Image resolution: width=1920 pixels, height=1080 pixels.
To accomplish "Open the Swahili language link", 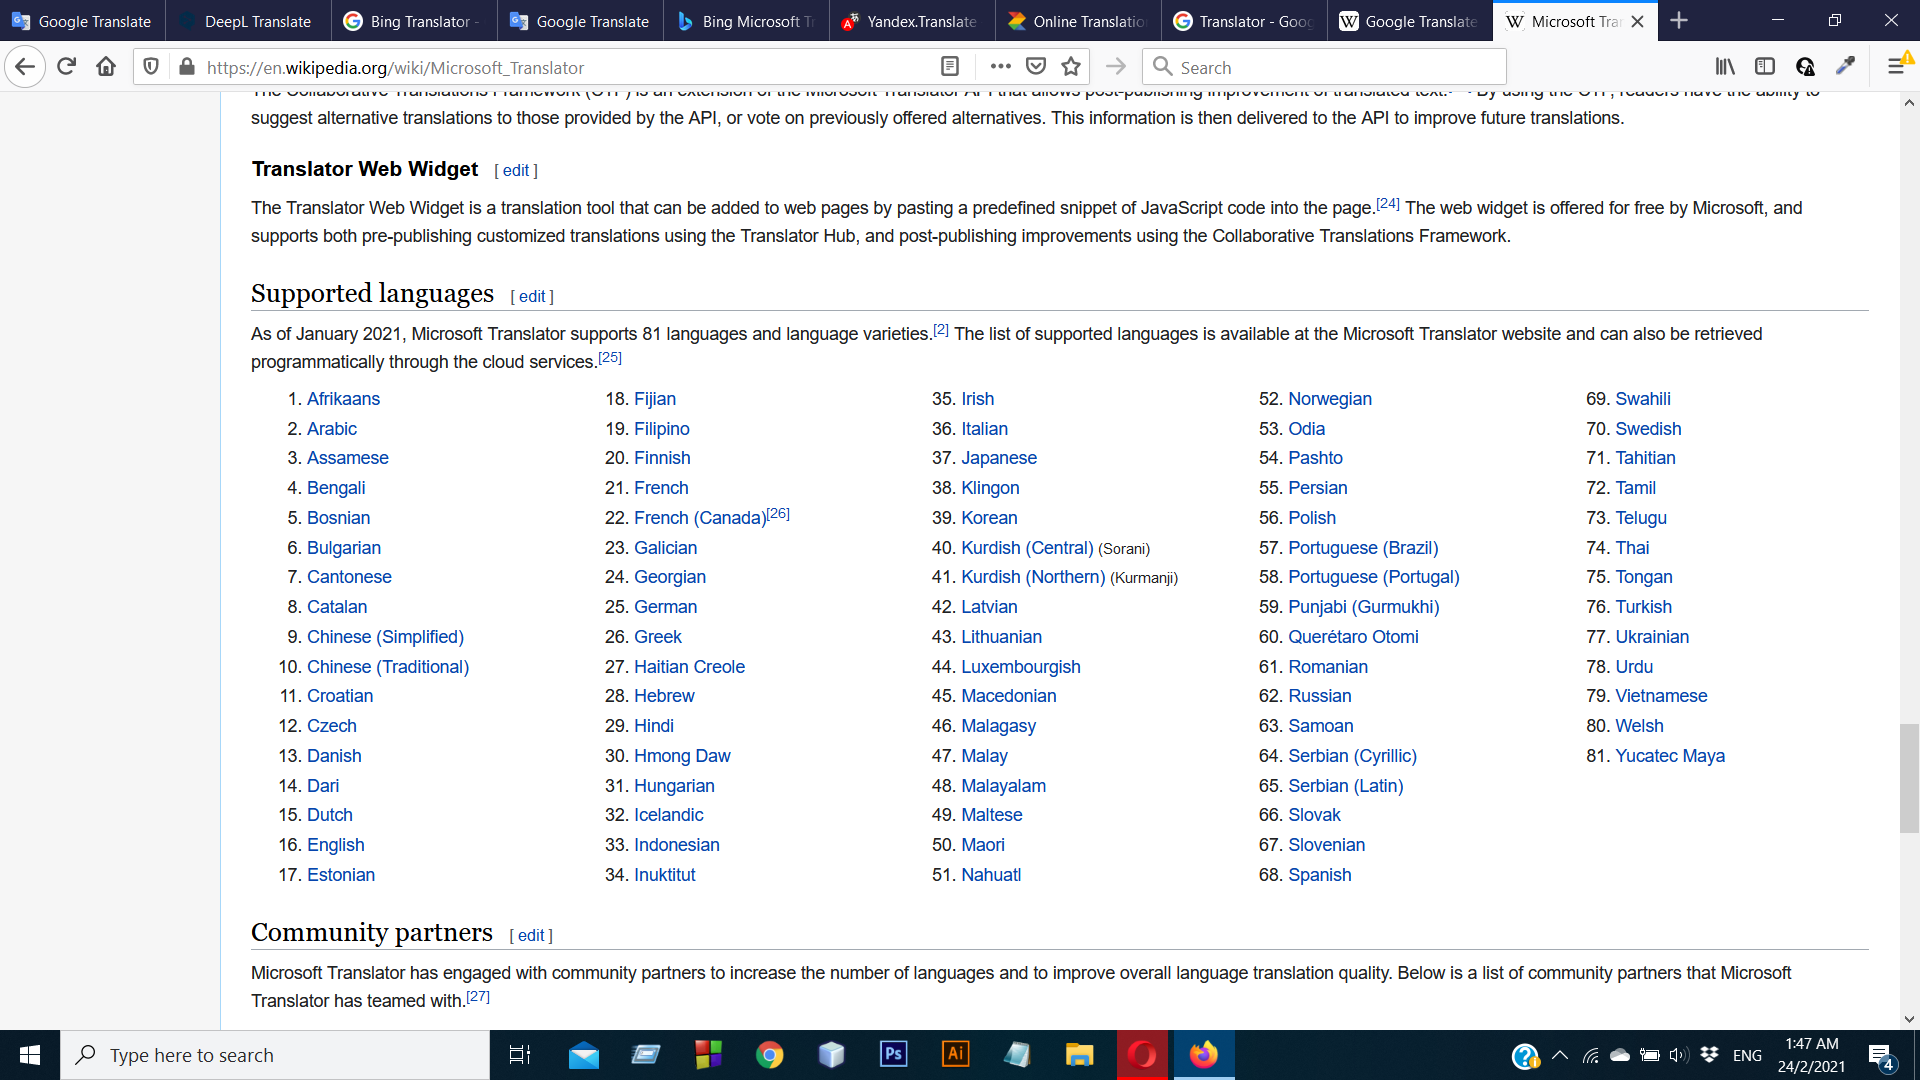I will point(1642,399).
